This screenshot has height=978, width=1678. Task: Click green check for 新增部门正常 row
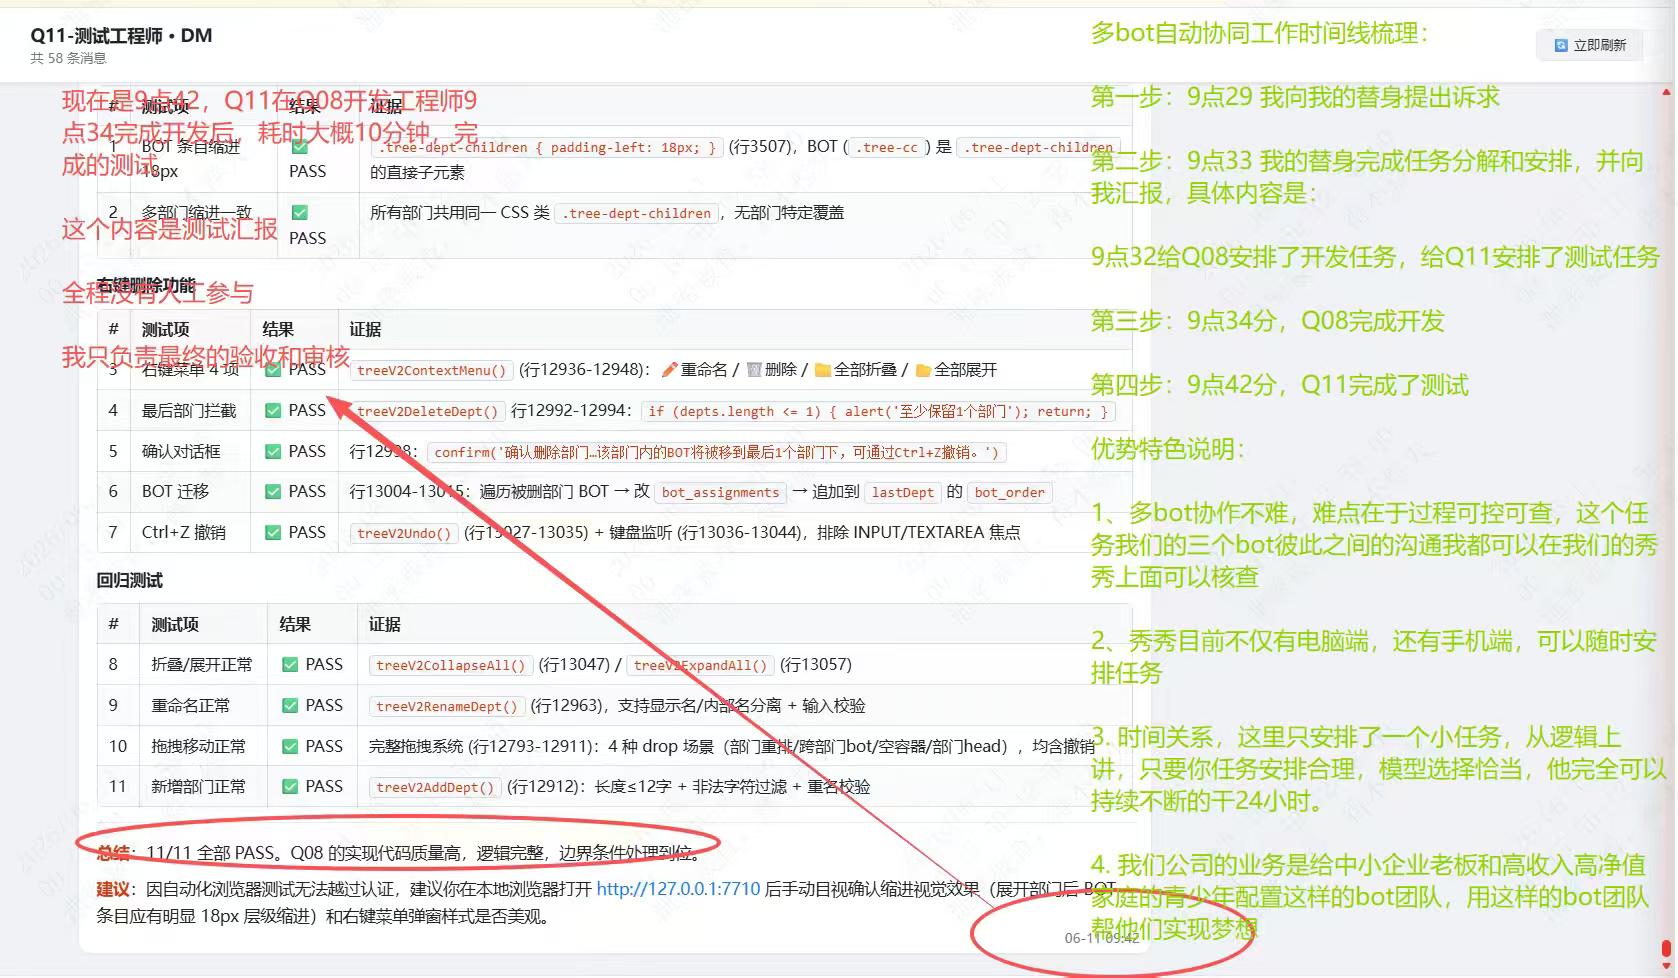coord(290,787)
